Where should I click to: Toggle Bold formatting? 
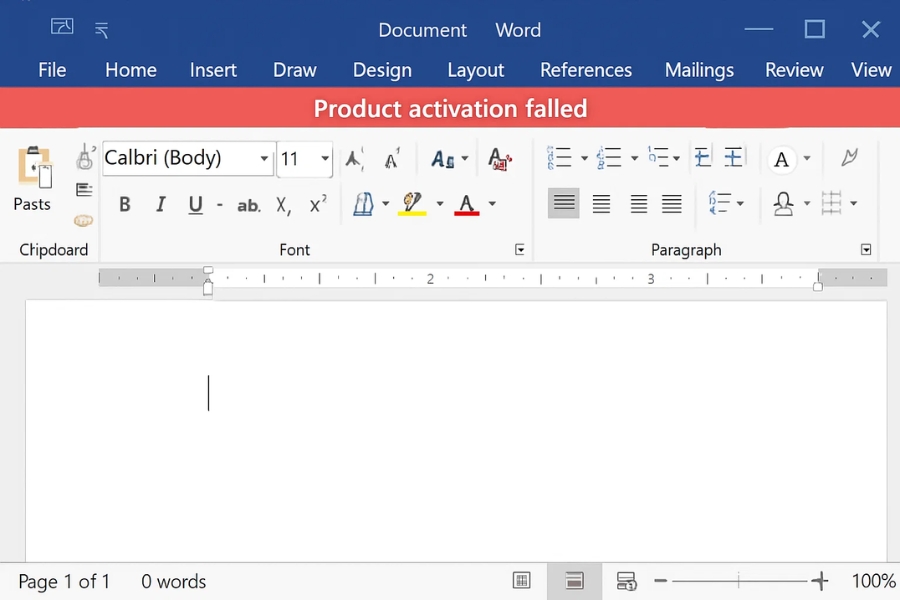pyautogui.click(x=125, y=204)
